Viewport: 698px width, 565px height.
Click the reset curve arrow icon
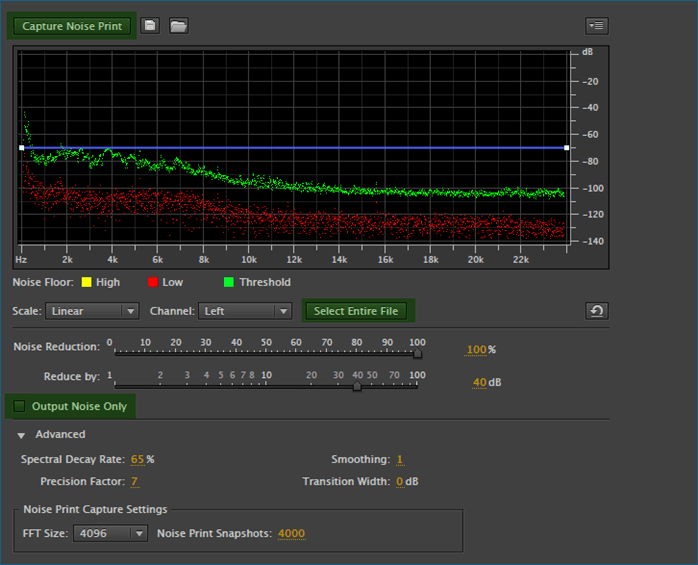(597, 311)
